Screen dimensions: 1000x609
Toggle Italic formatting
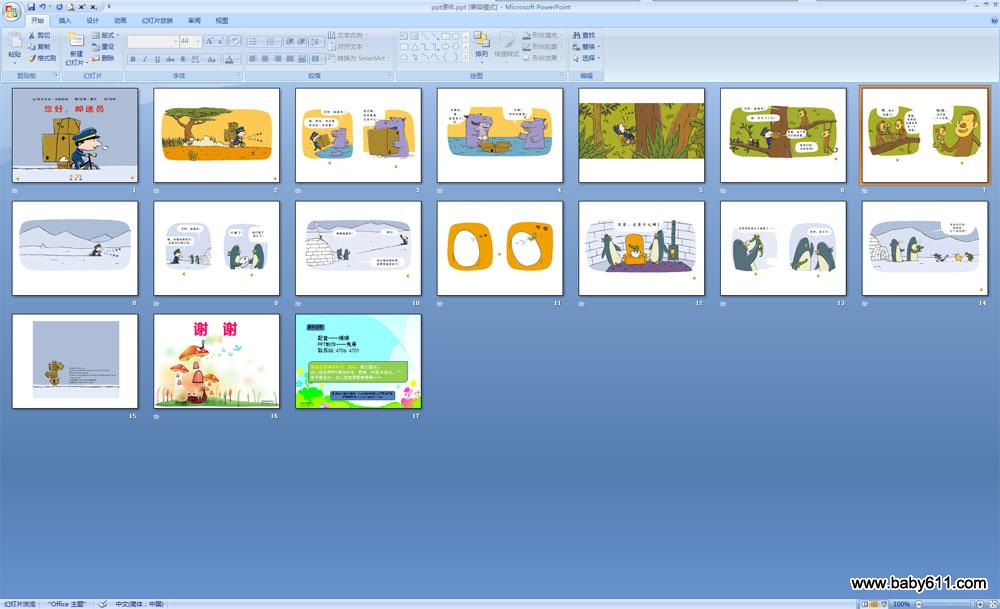[145, 59]
